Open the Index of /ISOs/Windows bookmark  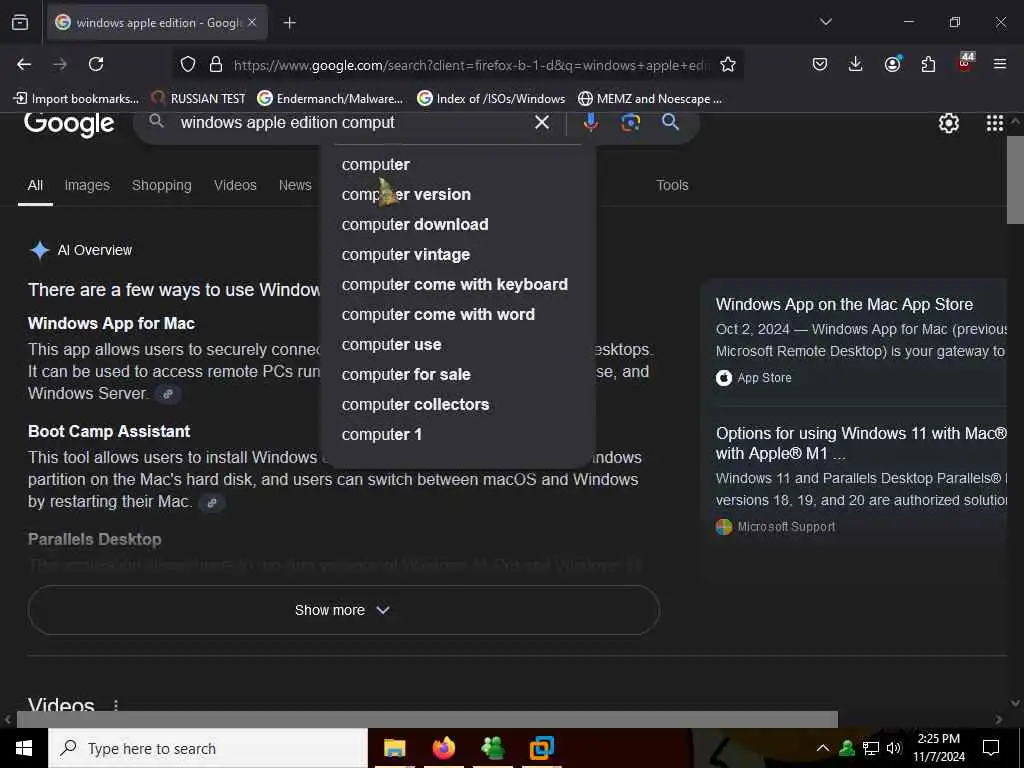click(x=491, y=99)
